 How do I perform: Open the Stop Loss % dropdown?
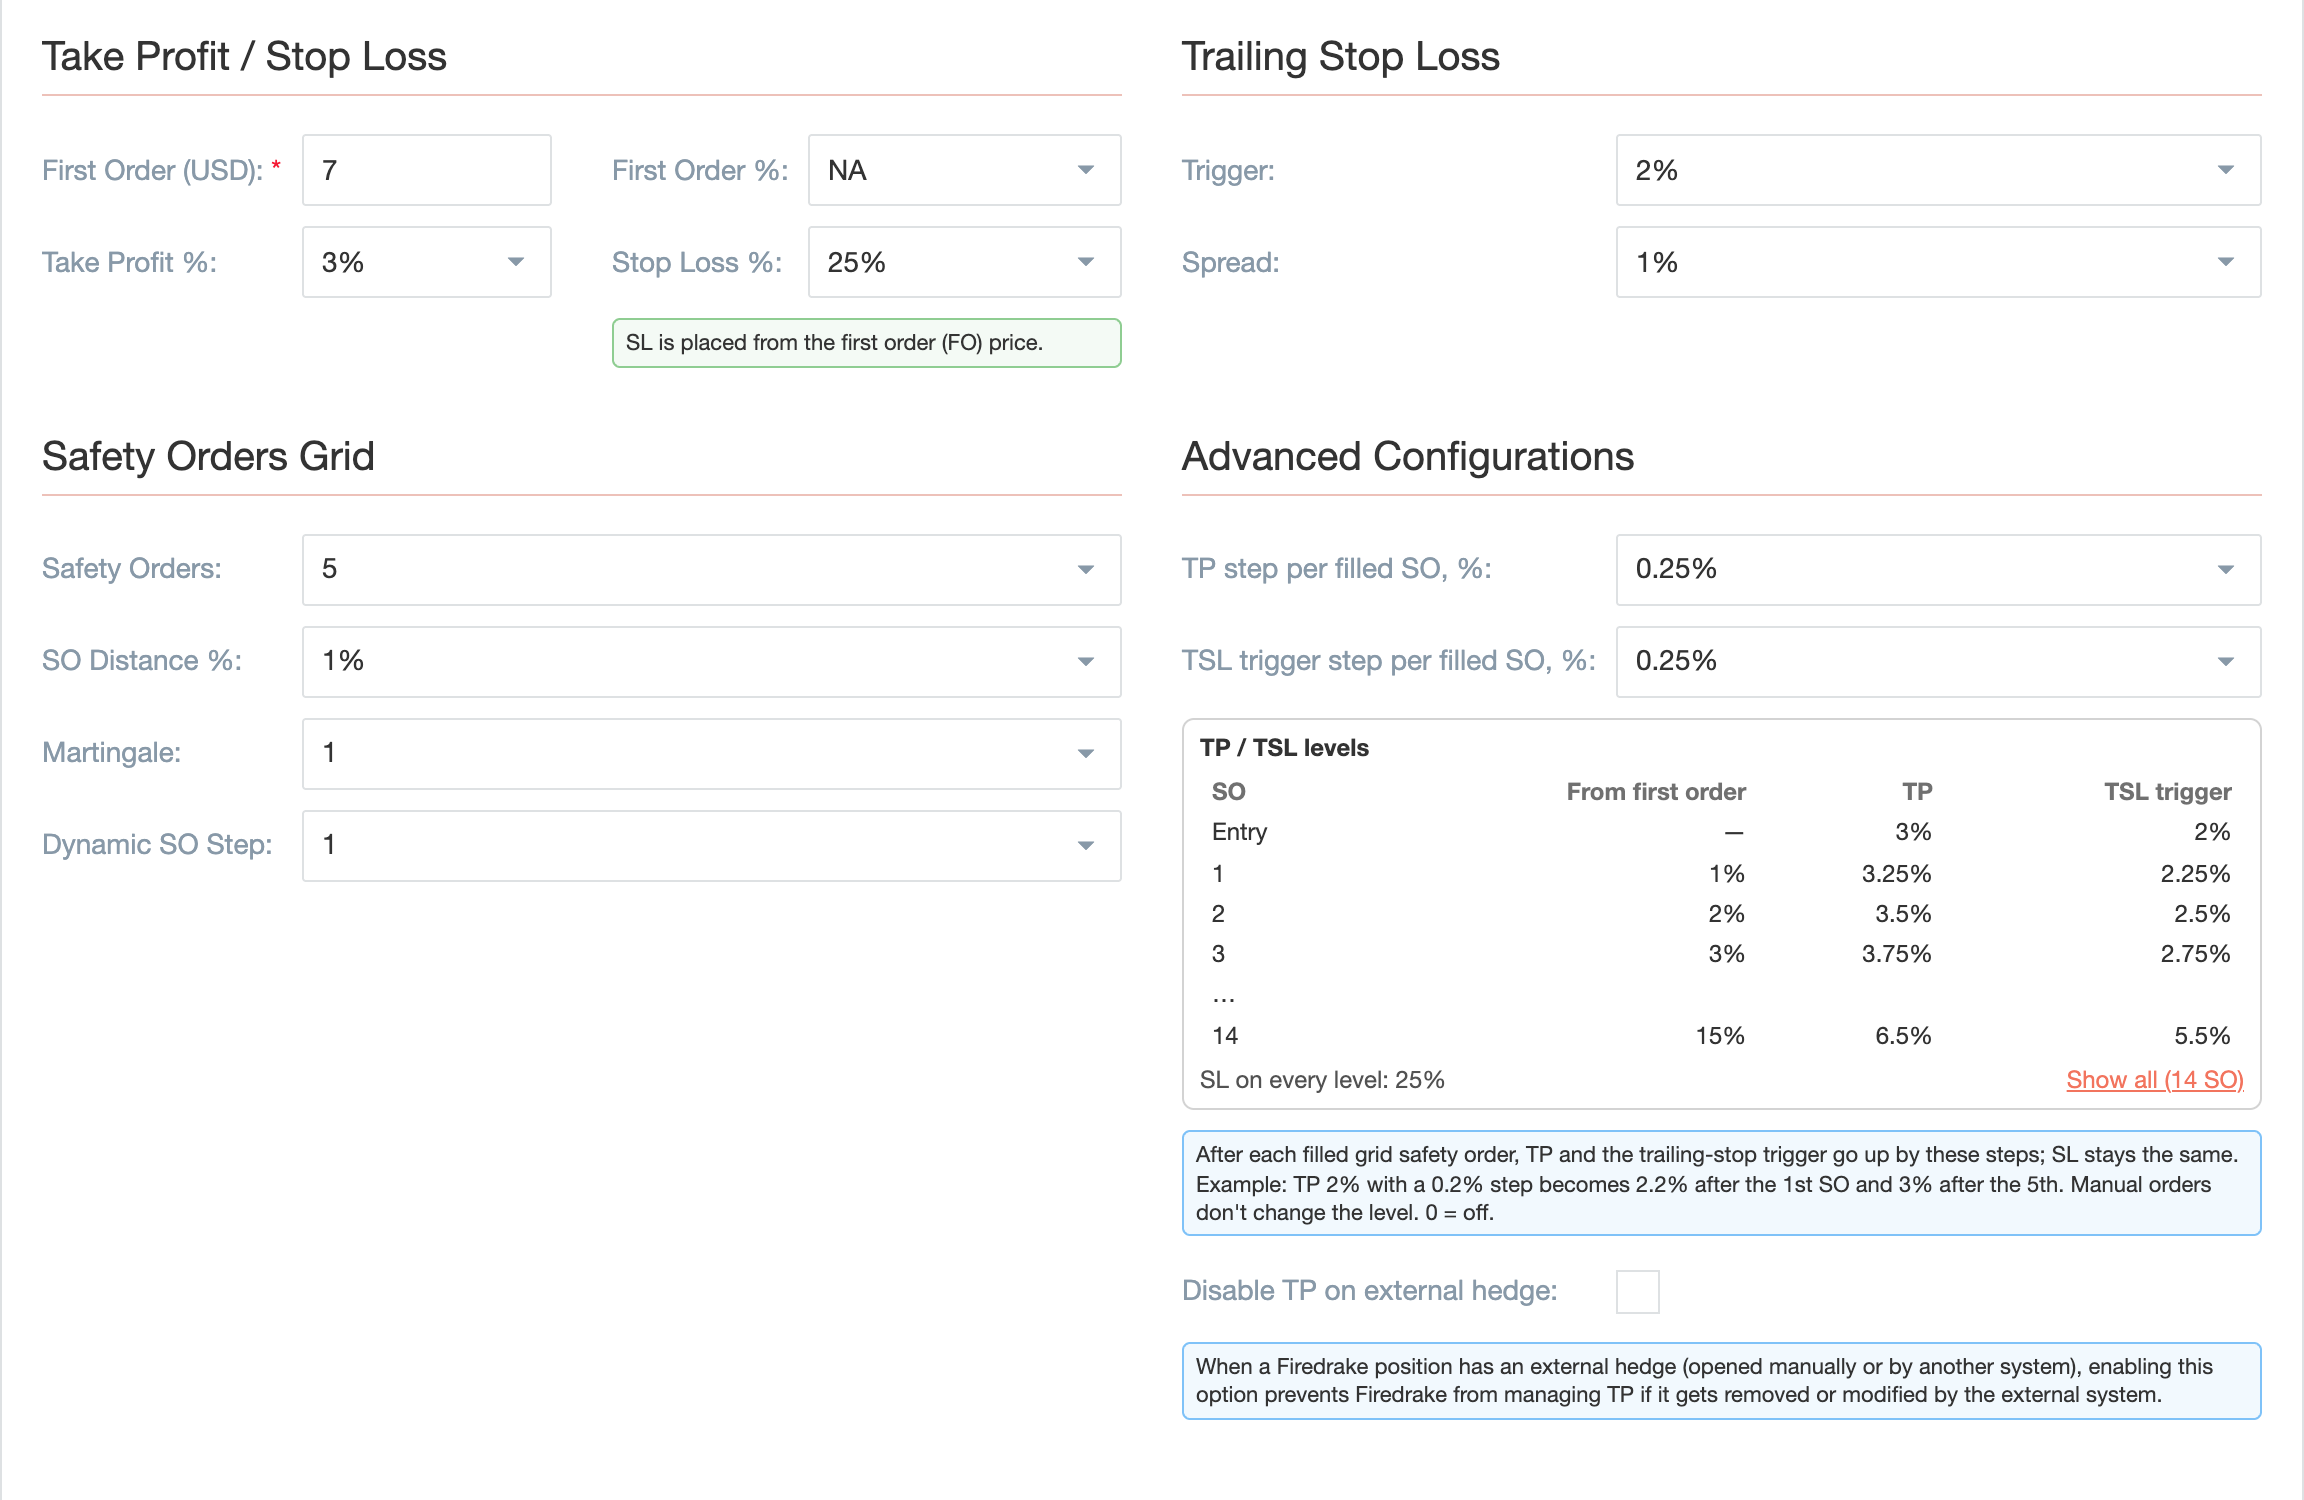point(964,262)
